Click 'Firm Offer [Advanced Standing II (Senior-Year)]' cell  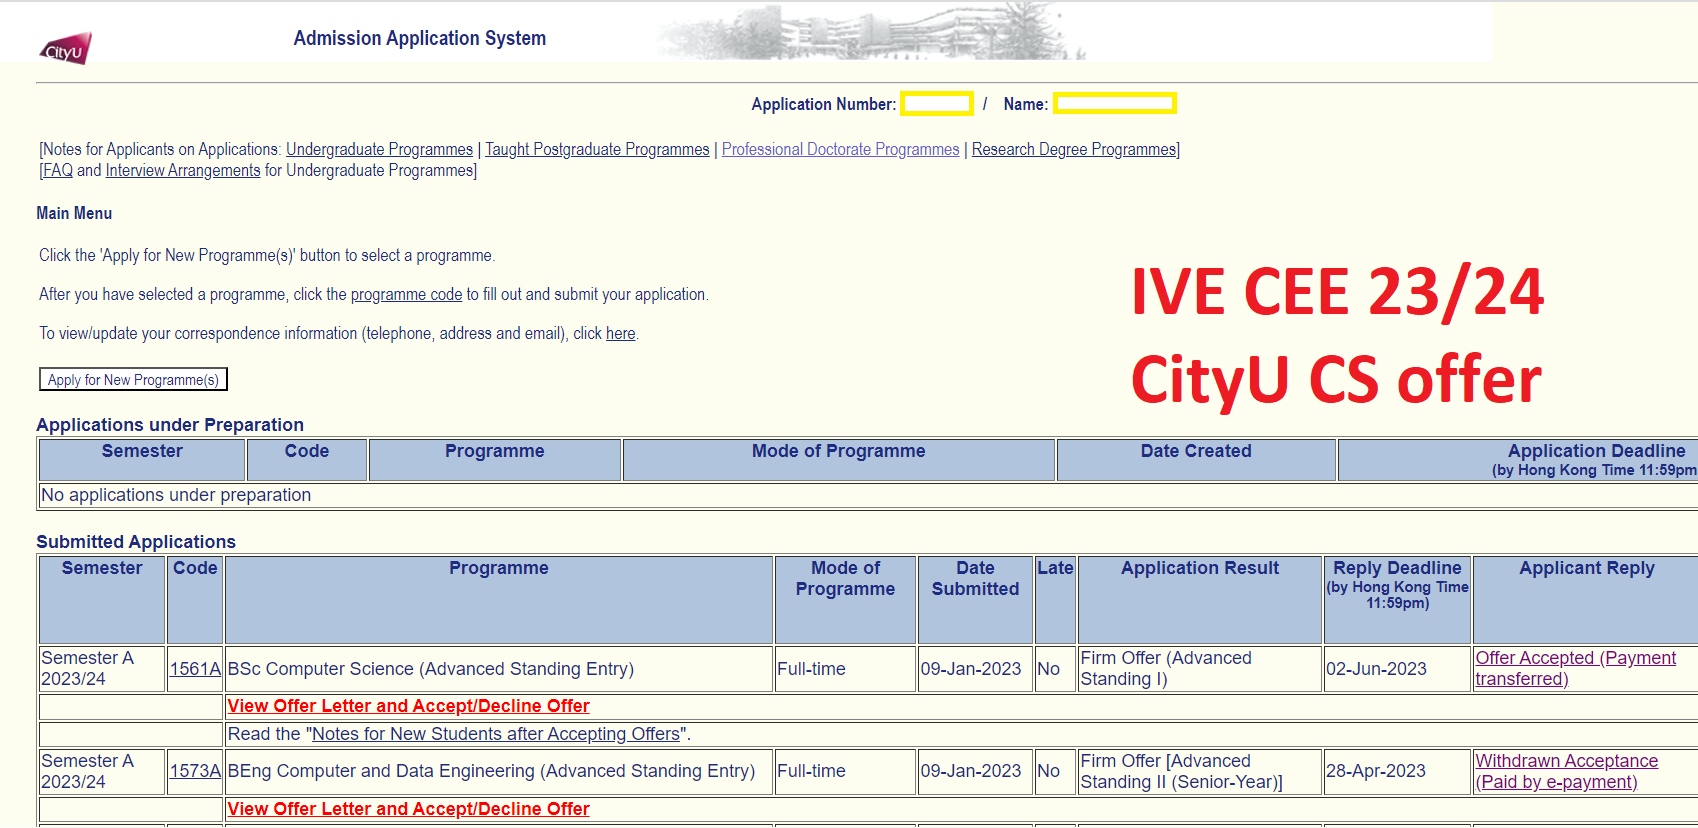1199,771
